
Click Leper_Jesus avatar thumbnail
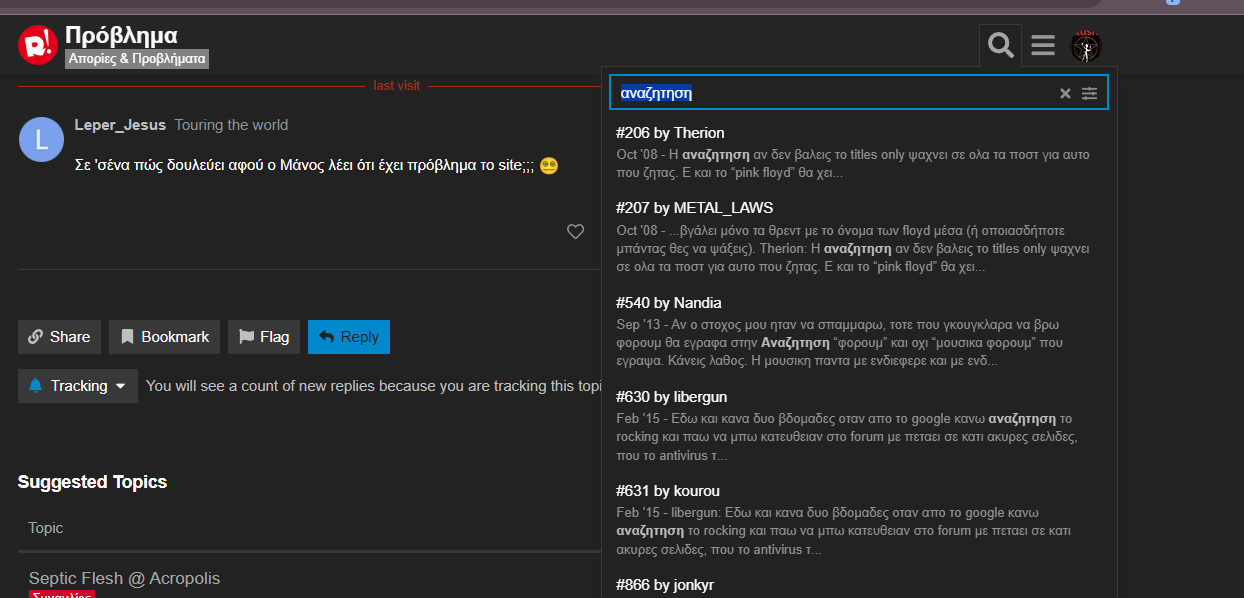pos(41,139)
